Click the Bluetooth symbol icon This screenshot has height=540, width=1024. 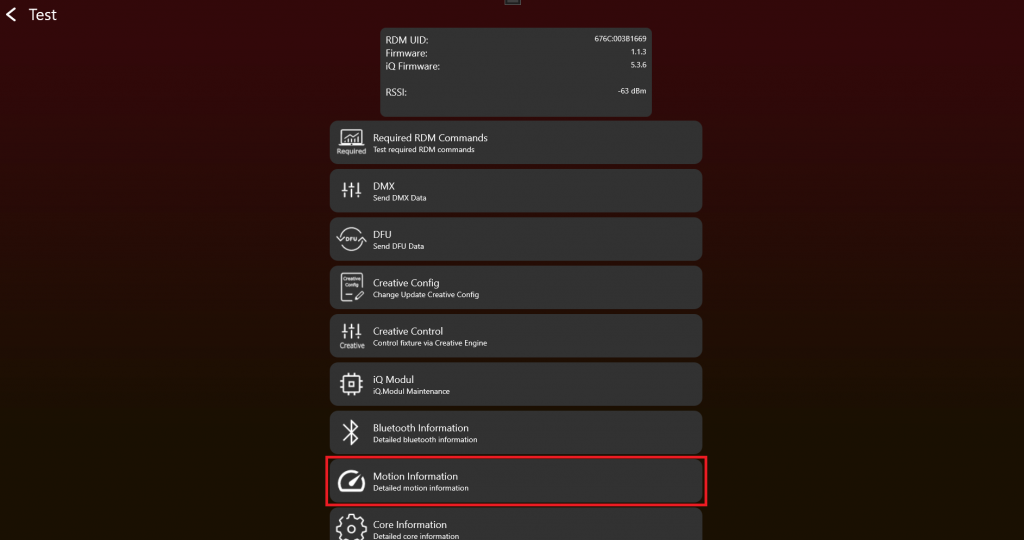pyautogui.click(x=351, y=432)
